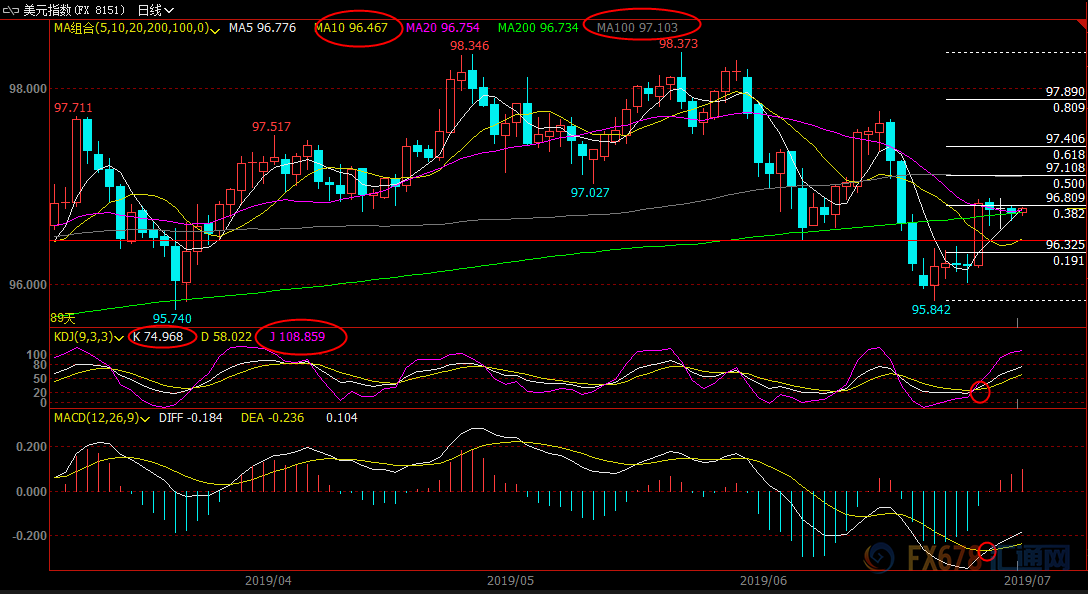Open the KDJ(9,3,3) indicator dropdown

click(x=125, y=338)
